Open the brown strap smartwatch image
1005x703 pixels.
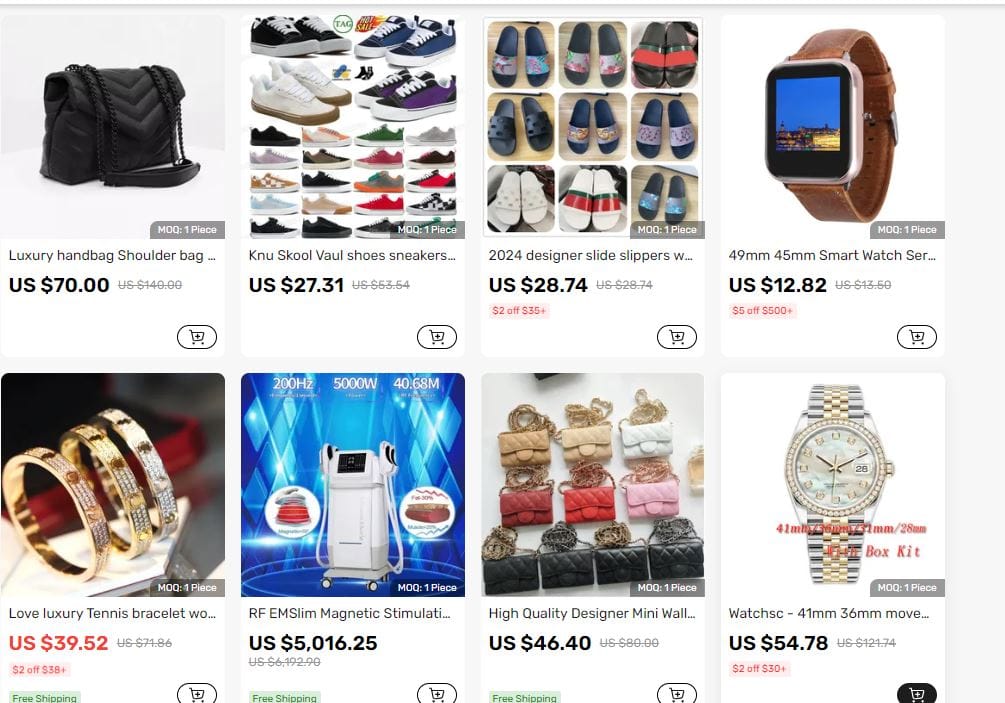[833, 127]
